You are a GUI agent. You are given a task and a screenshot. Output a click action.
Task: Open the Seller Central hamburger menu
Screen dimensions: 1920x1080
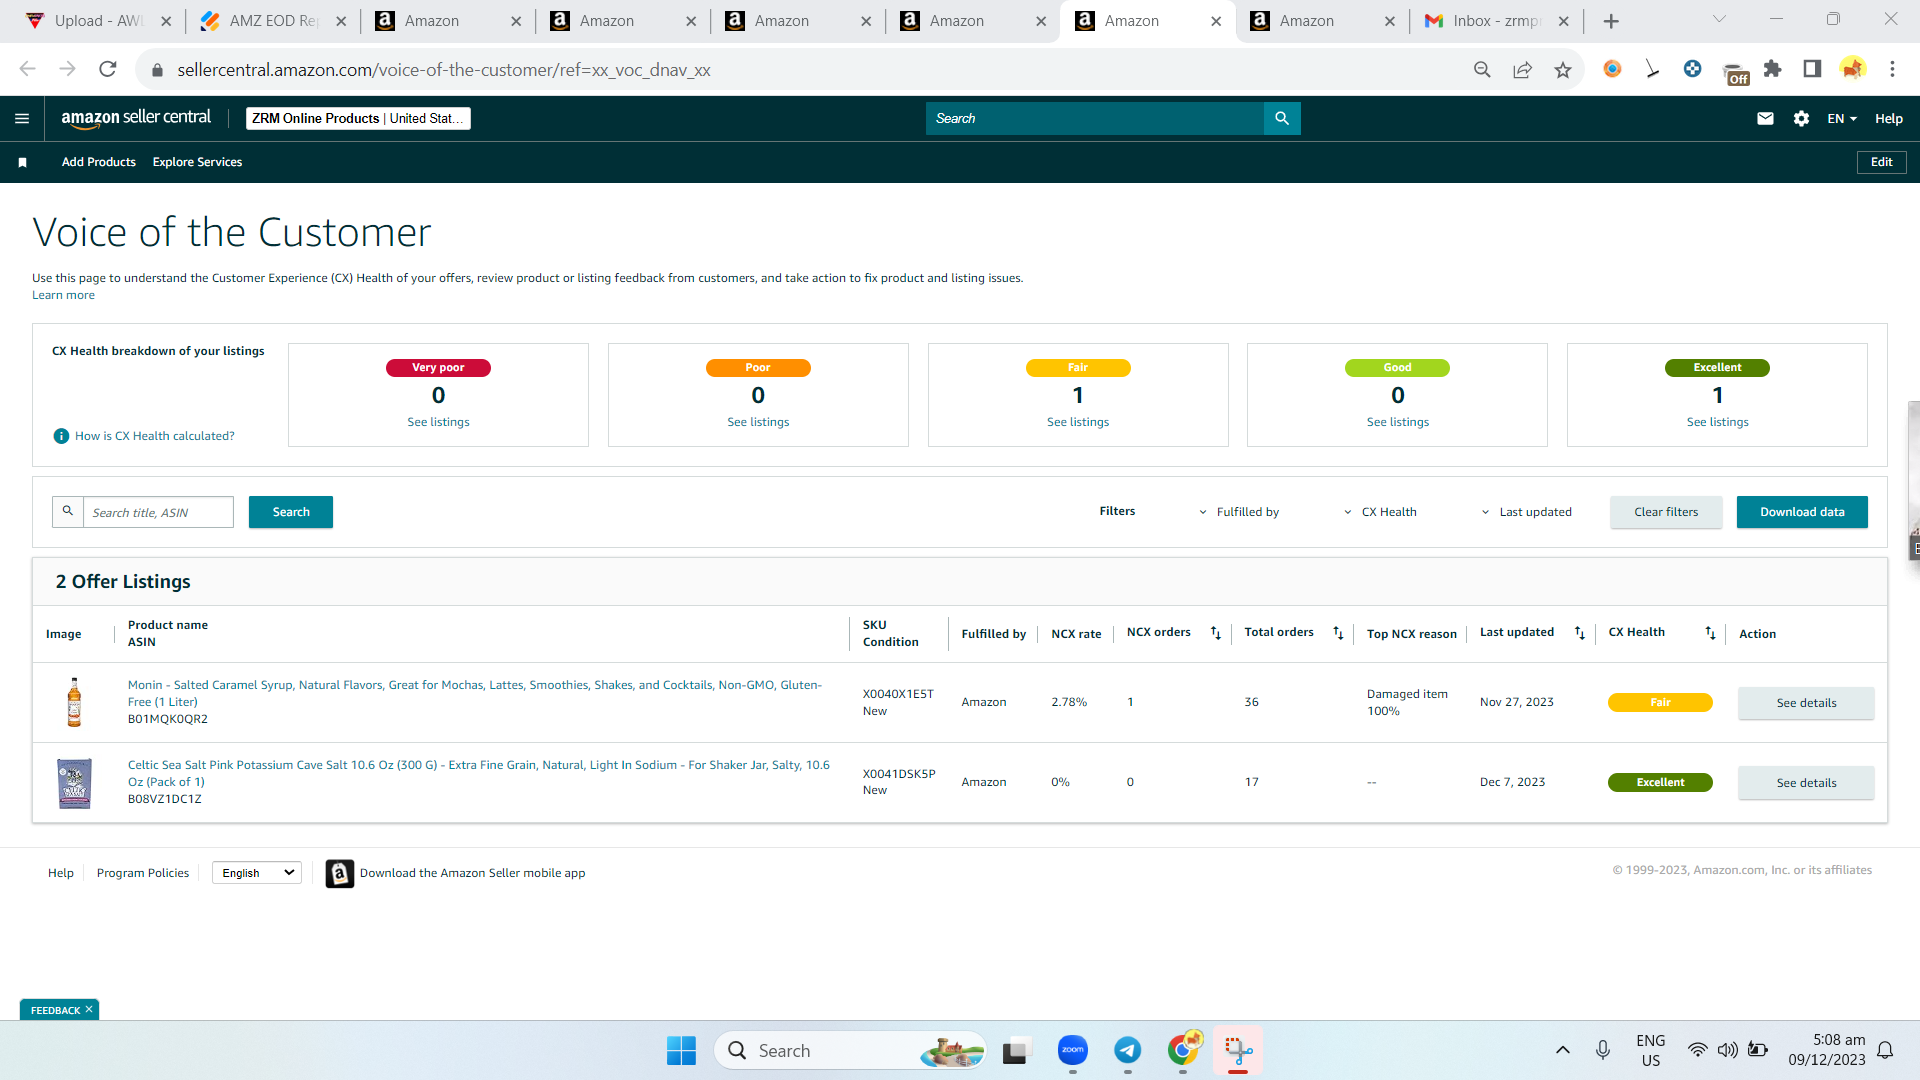[22, 119]
